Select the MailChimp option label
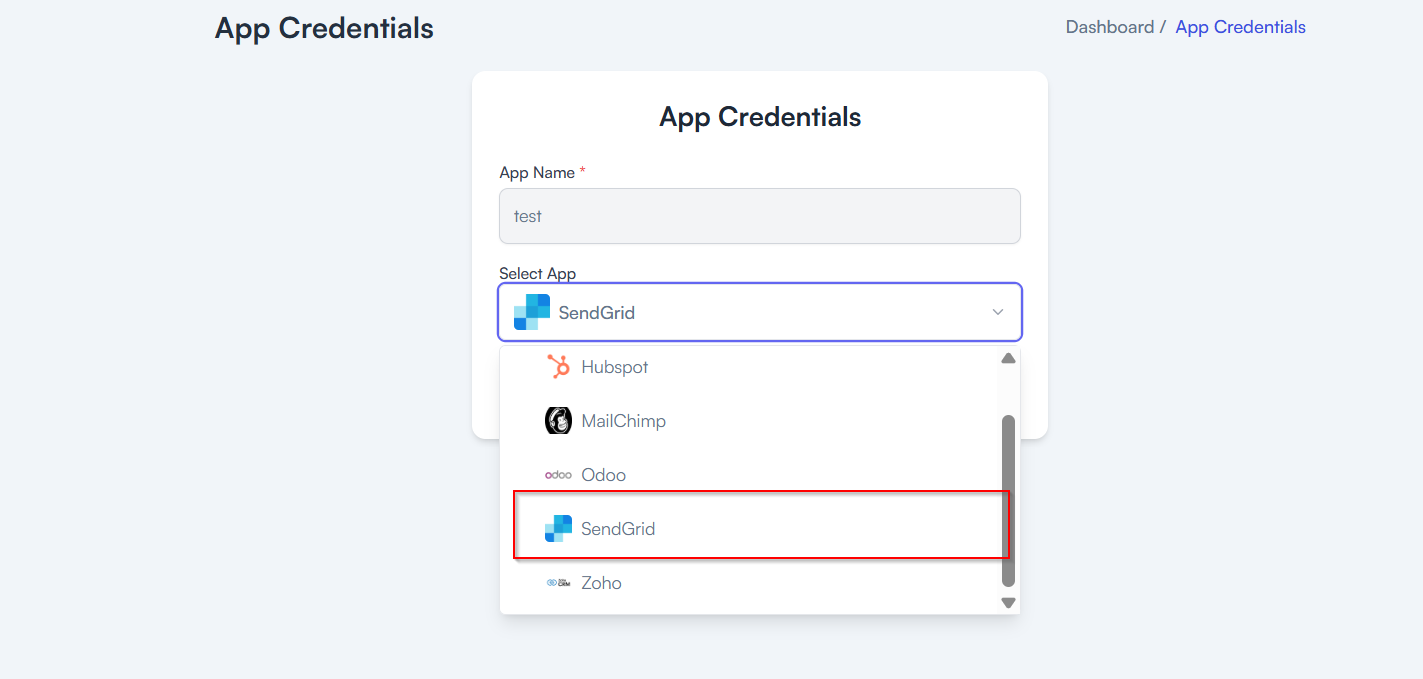 [x=623, y=421]
